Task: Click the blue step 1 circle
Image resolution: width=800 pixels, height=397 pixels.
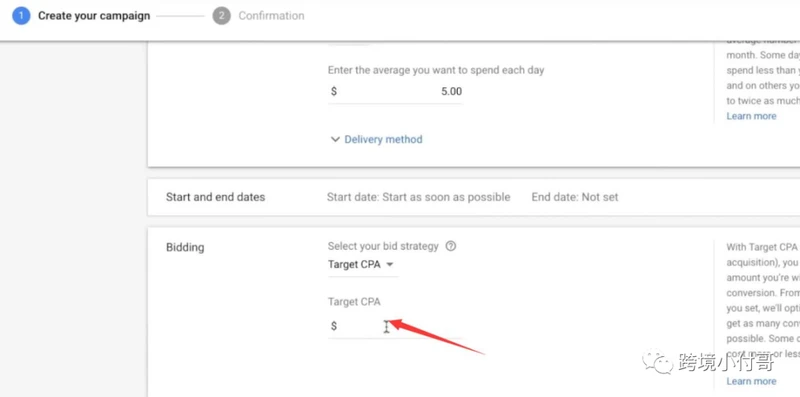Action: [x=21, y=16]
